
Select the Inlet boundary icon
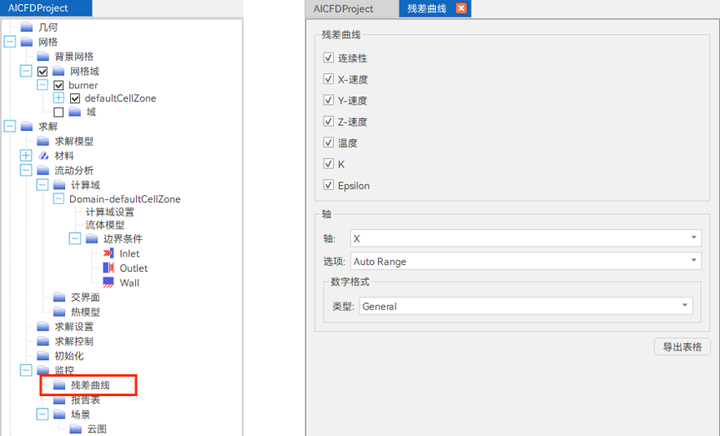pos(108,253)
